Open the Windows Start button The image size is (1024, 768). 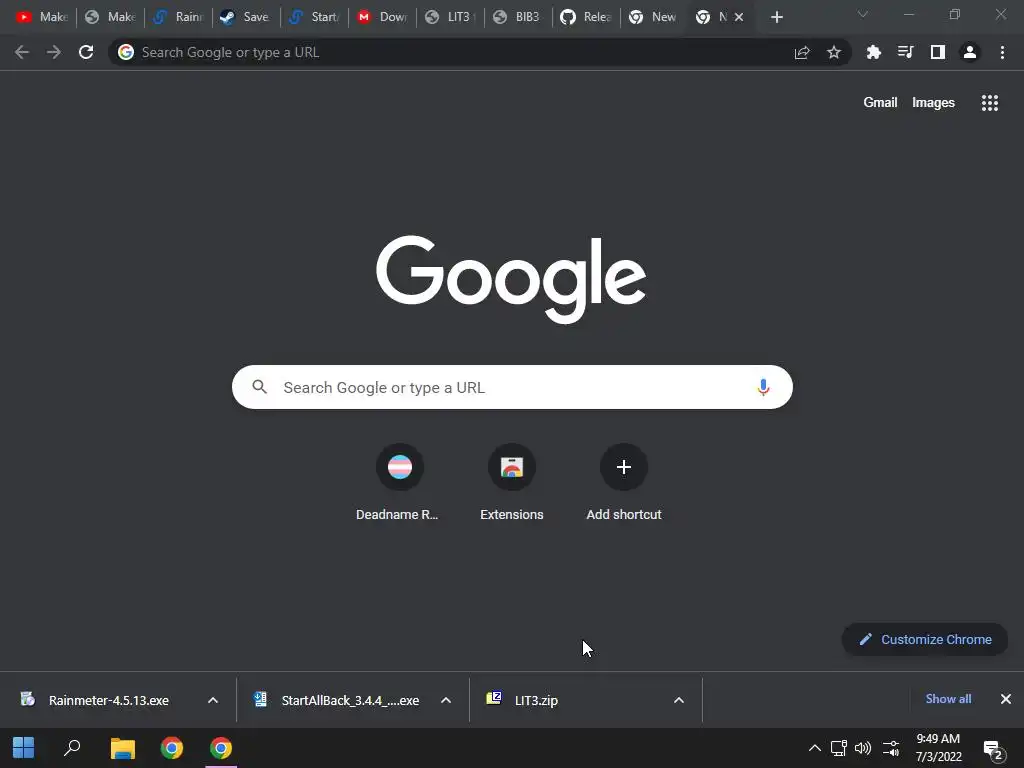pos(24,748)
